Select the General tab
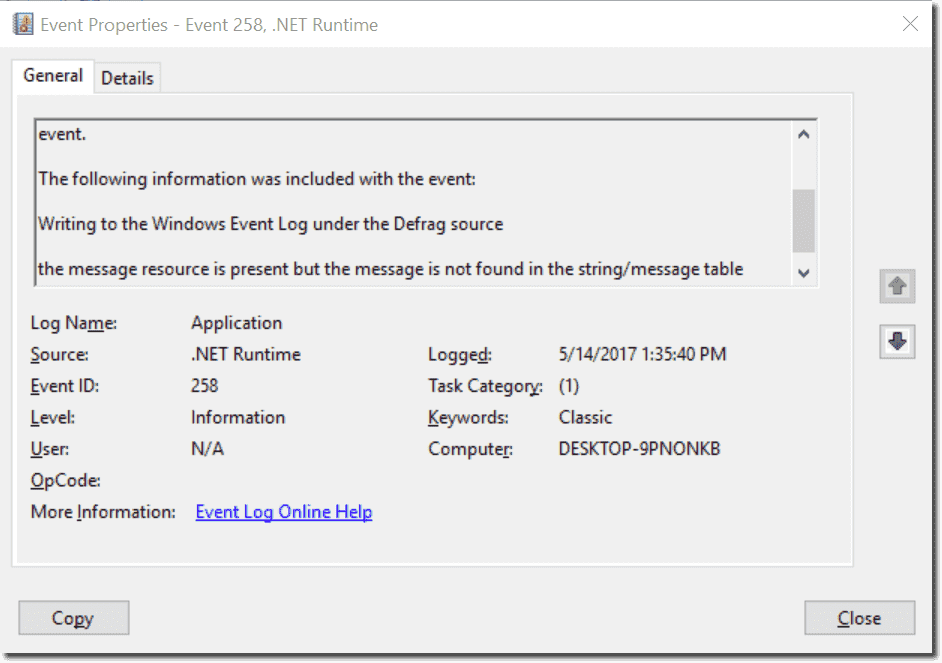 (x=52, y=76)
